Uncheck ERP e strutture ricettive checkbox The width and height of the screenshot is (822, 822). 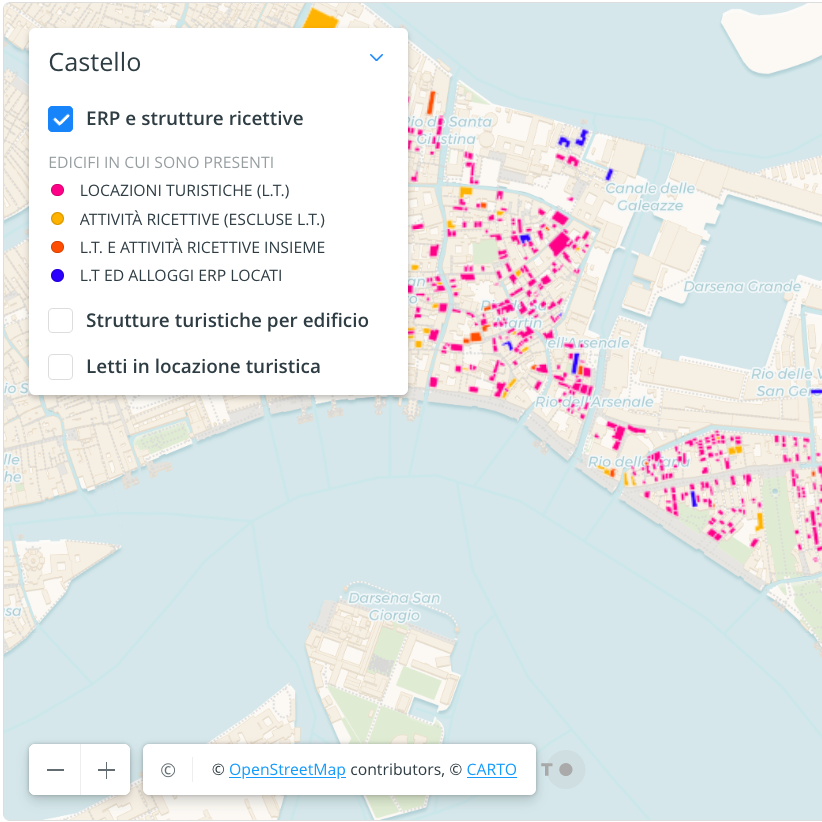click(x=61, y=119)
